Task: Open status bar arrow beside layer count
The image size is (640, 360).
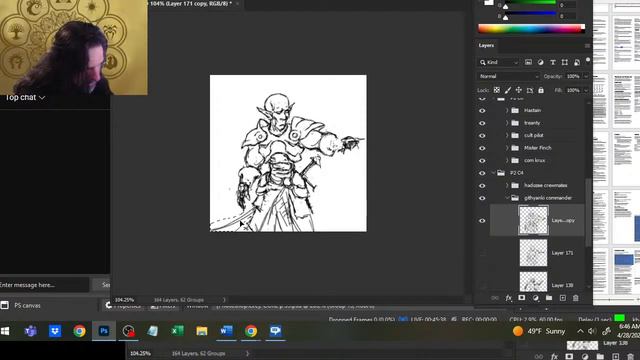Action: tap(224, 300)
